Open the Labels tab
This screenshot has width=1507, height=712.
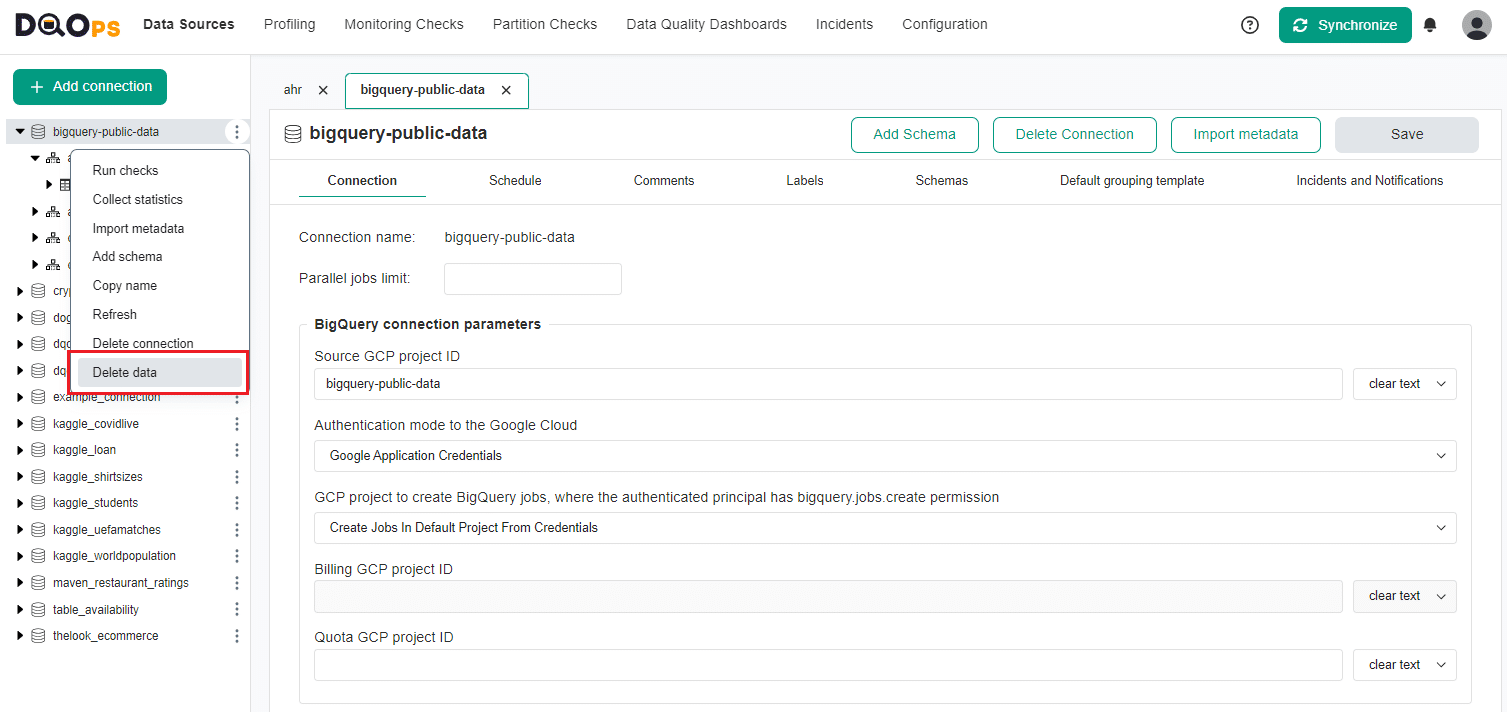[805, 181]
